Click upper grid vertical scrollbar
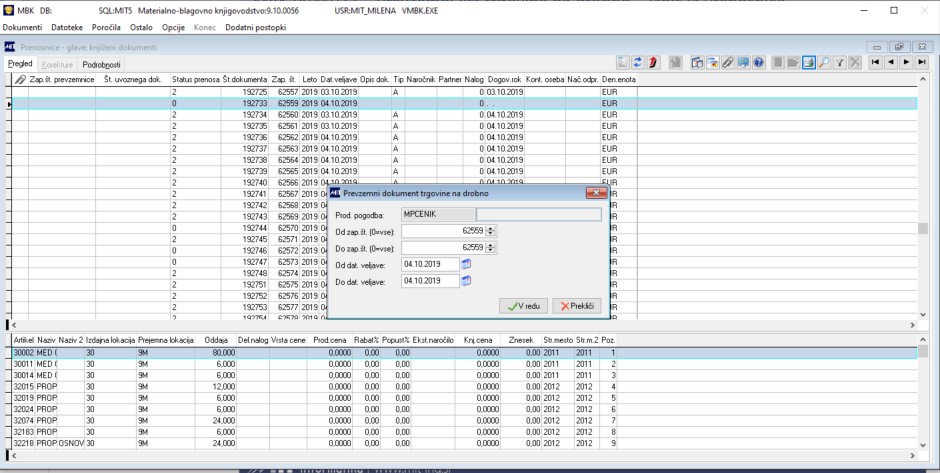The height and width of the screenshot is (473, 940). coord(922,198)
